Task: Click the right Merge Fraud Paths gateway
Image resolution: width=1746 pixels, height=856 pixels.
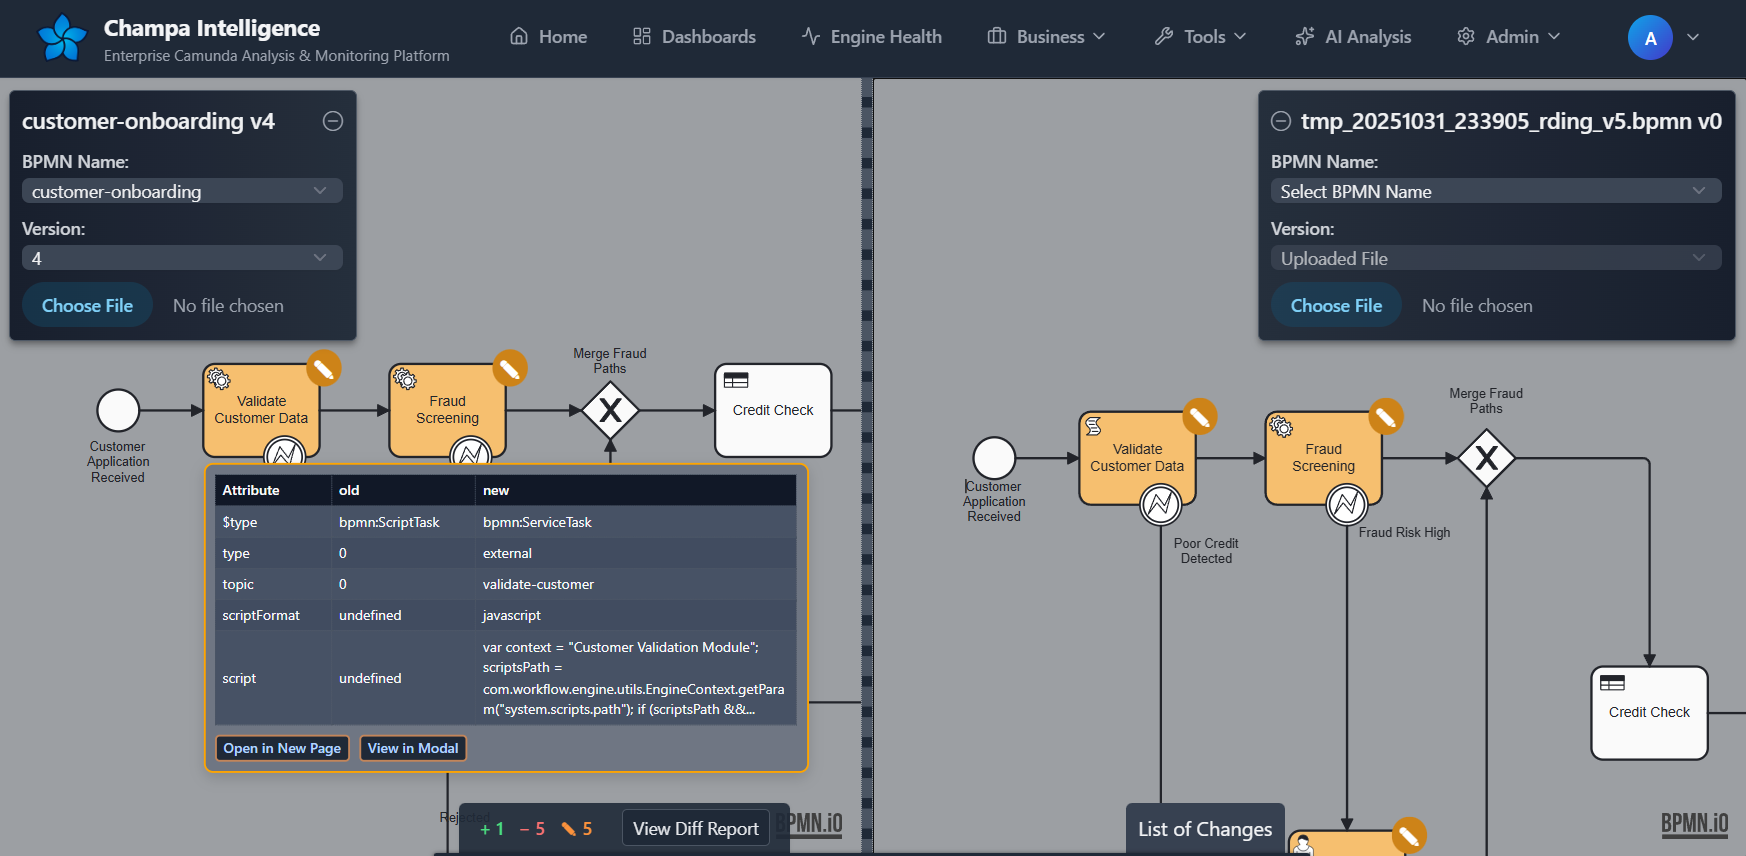Action: pyautogui.click(x=1486, y=458)
